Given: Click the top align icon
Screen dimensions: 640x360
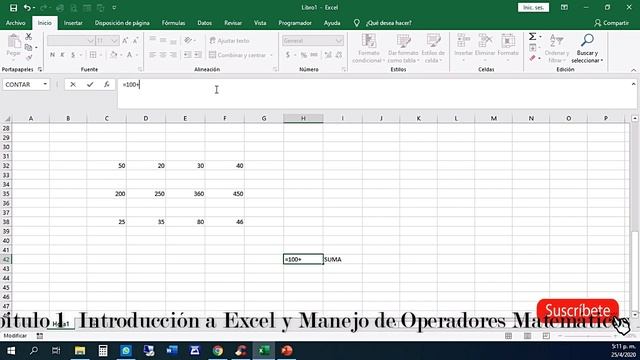Looking at the screenshot, I should click(x=152, y=40).
